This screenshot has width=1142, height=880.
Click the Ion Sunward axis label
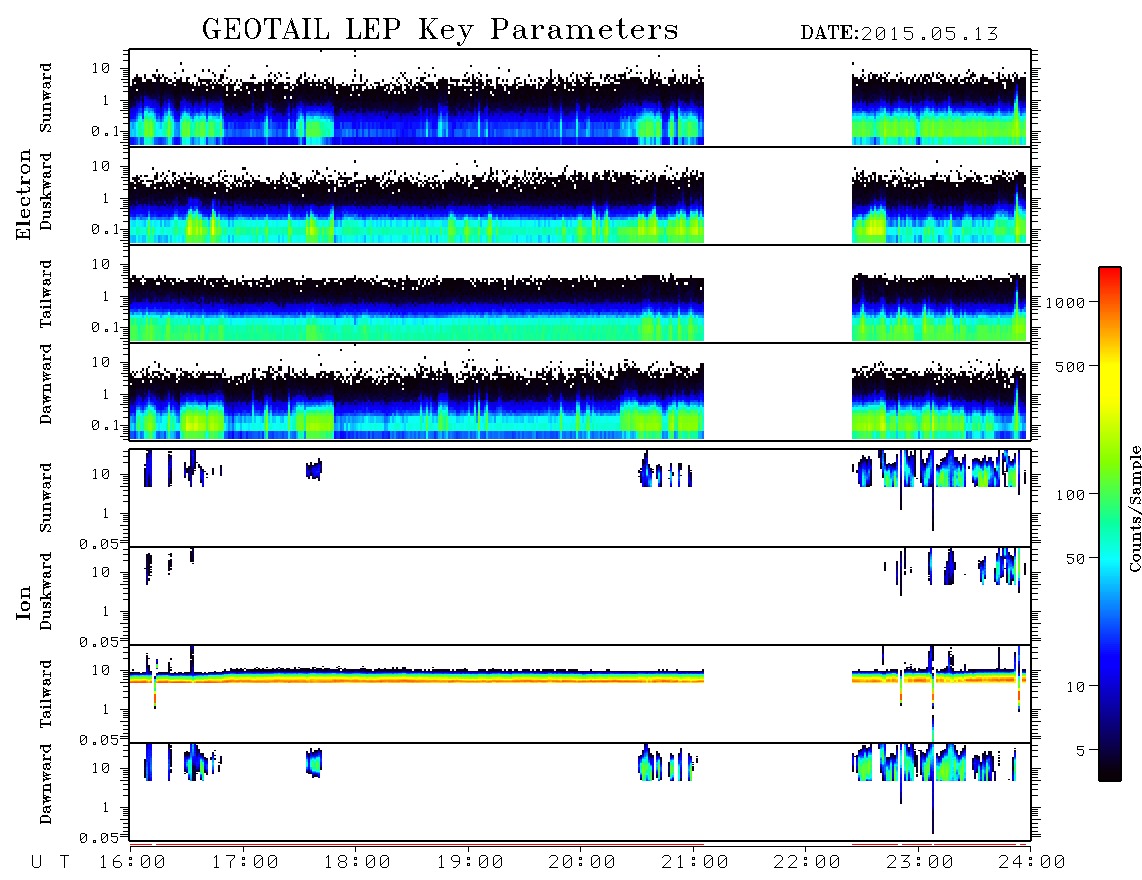coord(46,498)
